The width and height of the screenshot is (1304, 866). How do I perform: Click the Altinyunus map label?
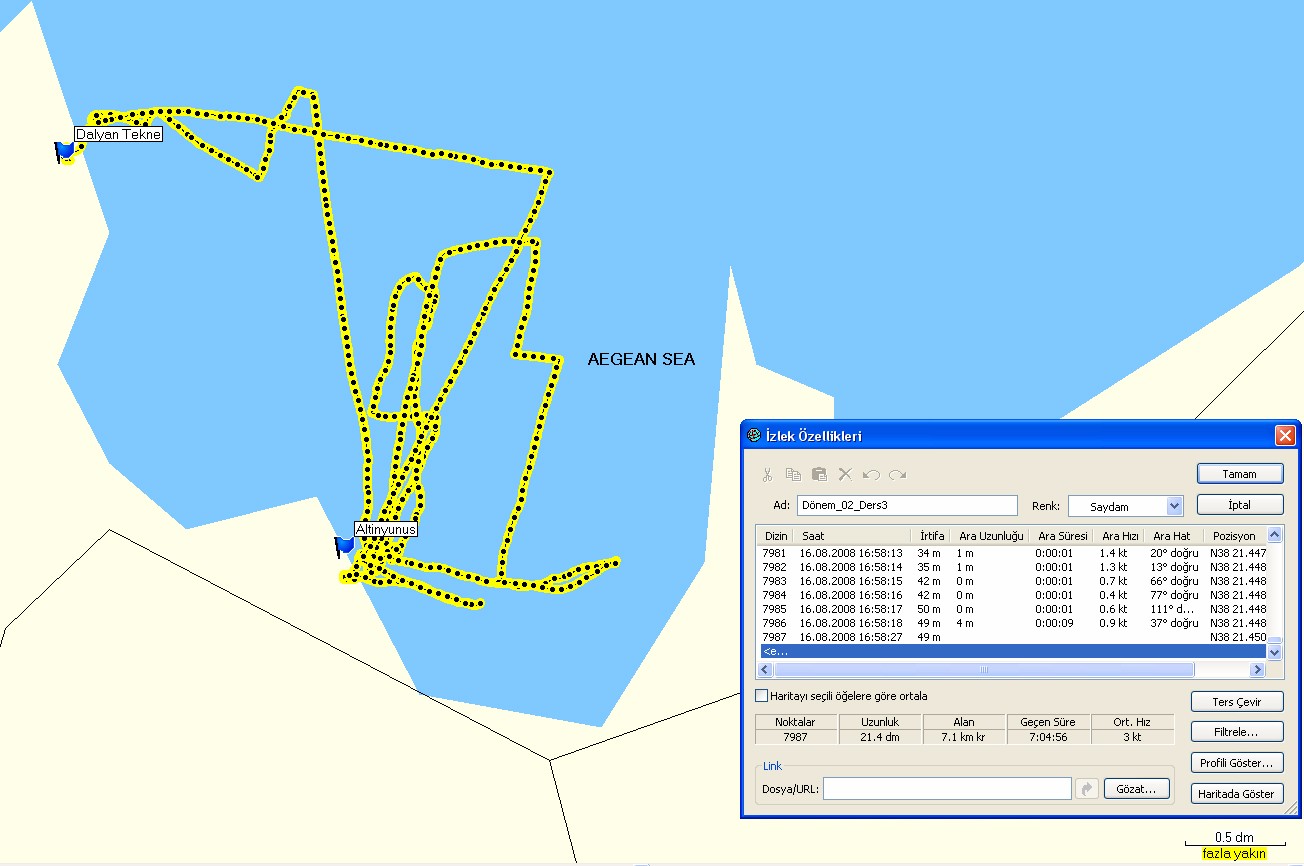click(386, 529)
